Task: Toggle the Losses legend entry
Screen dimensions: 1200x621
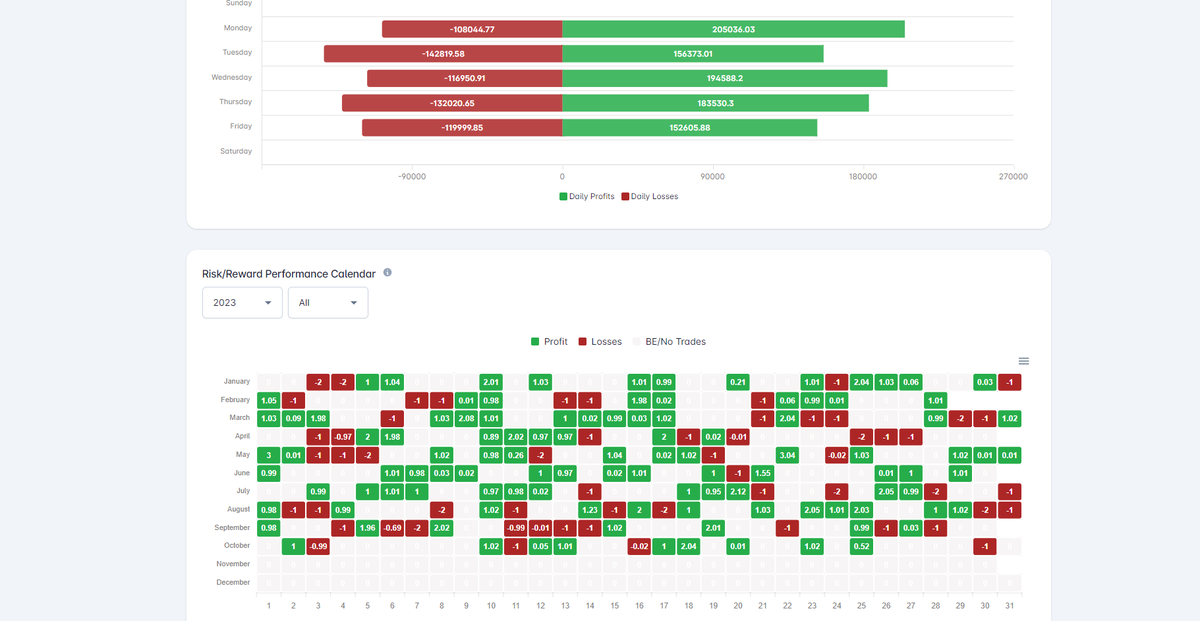Action: (600, 342)
